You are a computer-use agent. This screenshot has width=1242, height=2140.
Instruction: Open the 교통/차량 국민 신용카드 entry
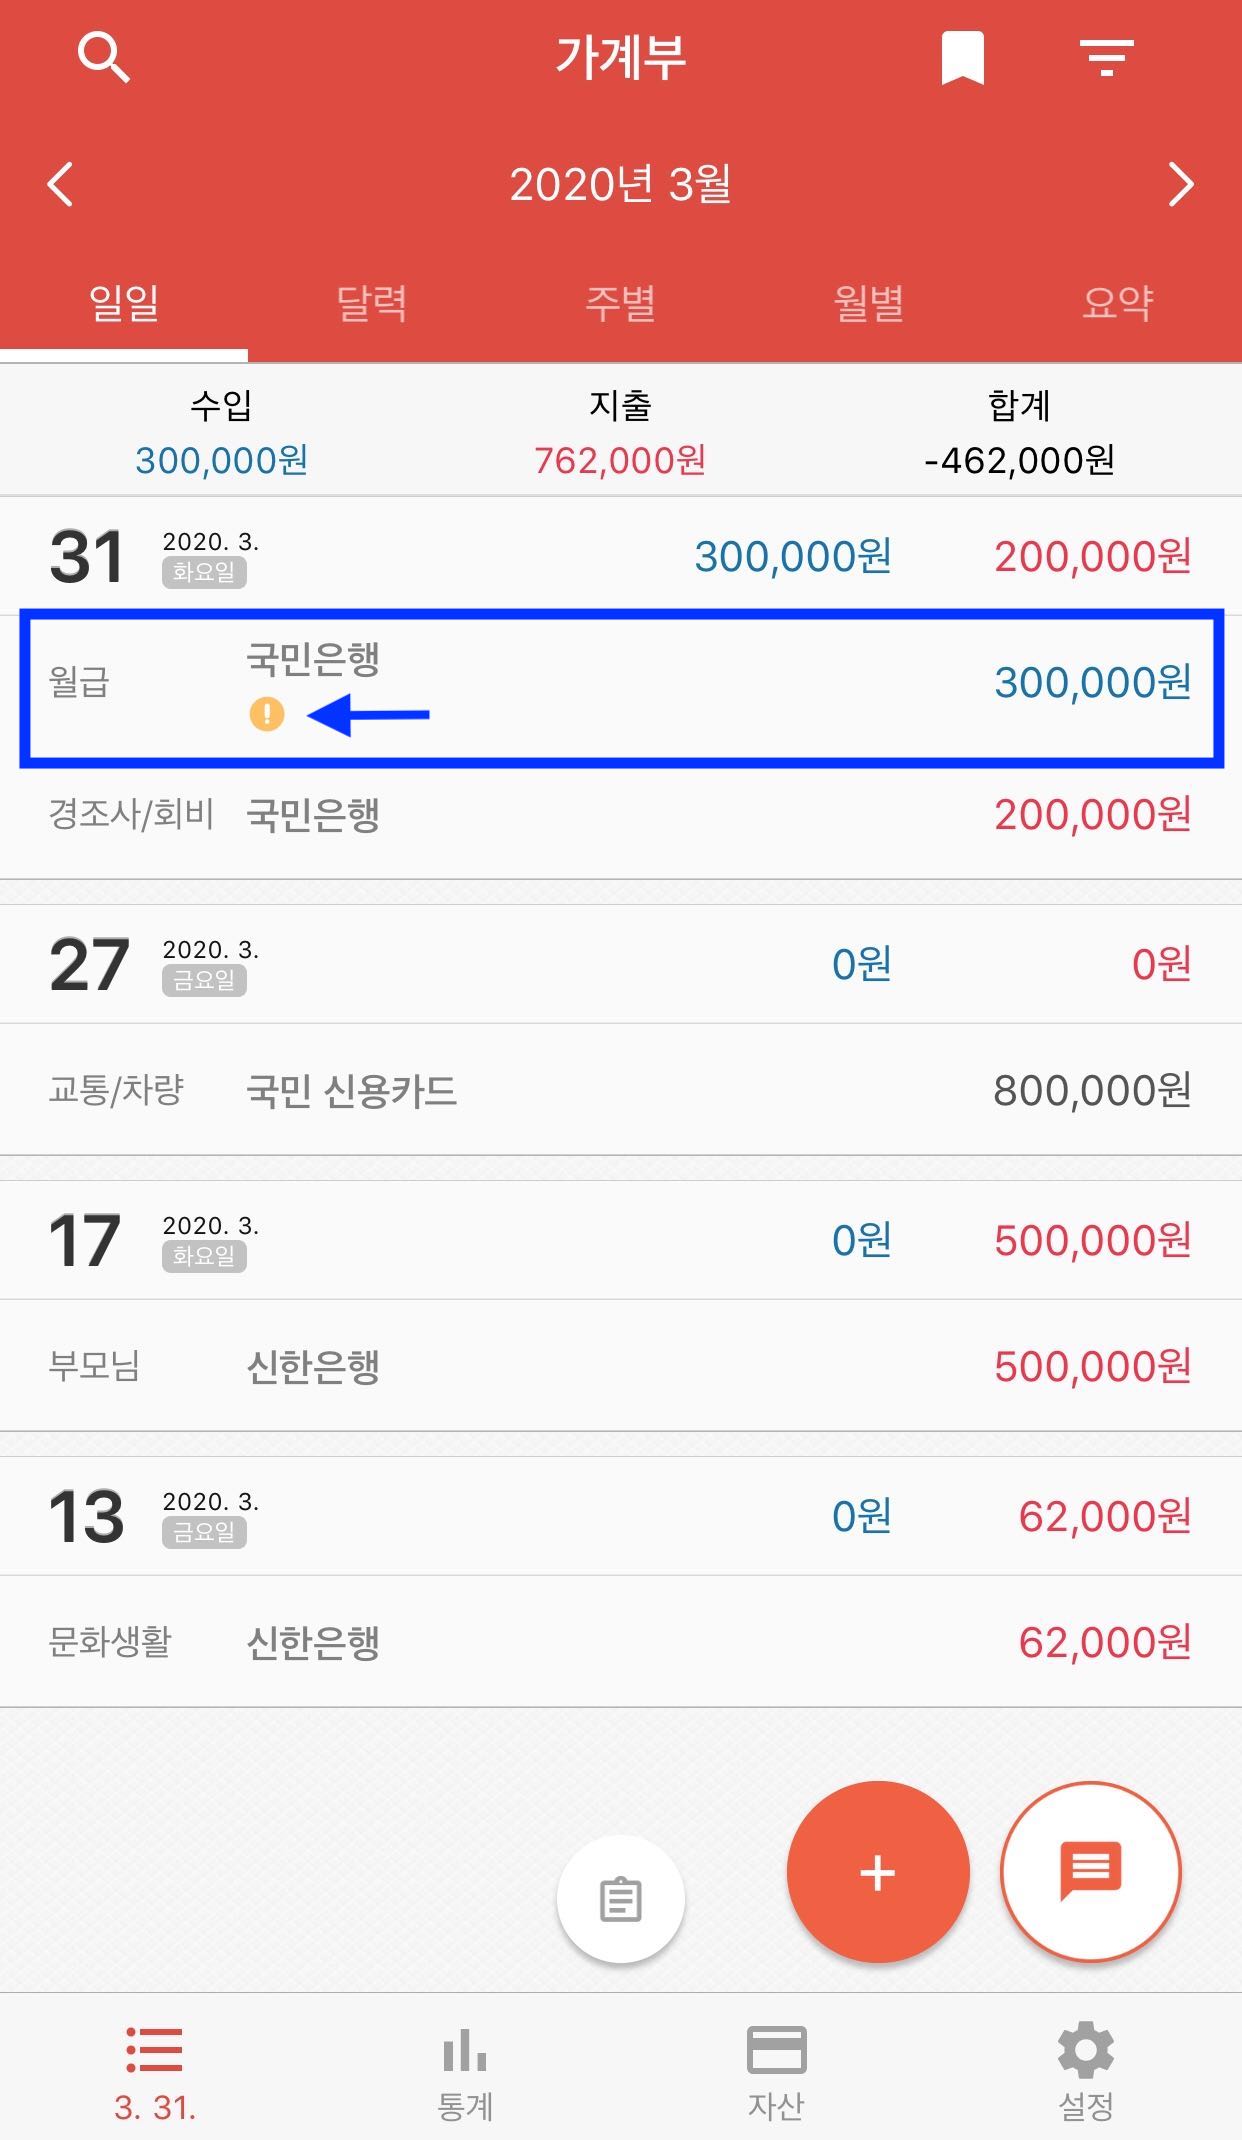(x=621, y=1090)
